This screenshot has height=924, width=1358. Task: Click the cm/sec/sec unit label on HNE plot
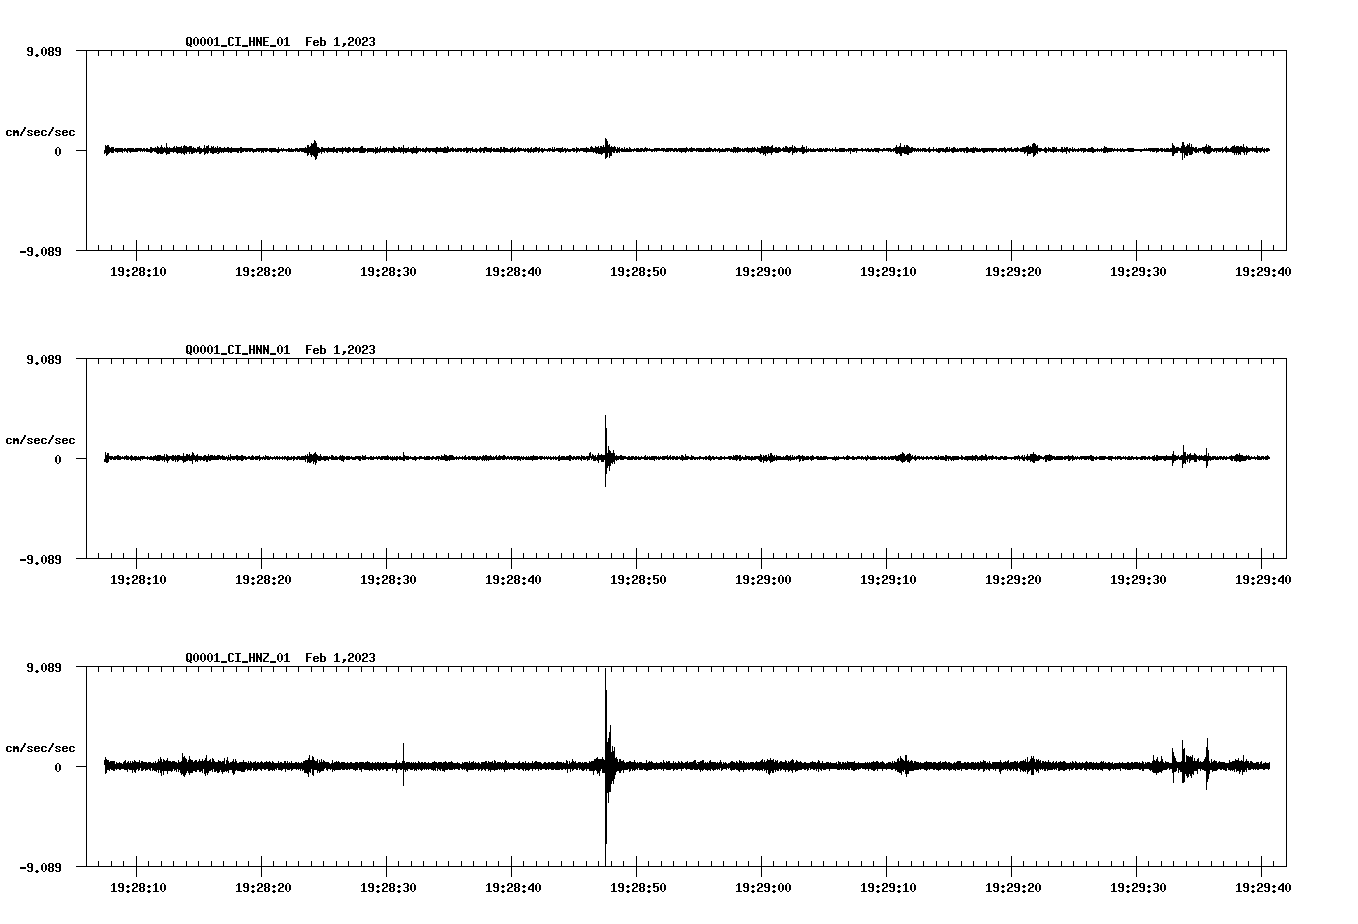[41, 131]
